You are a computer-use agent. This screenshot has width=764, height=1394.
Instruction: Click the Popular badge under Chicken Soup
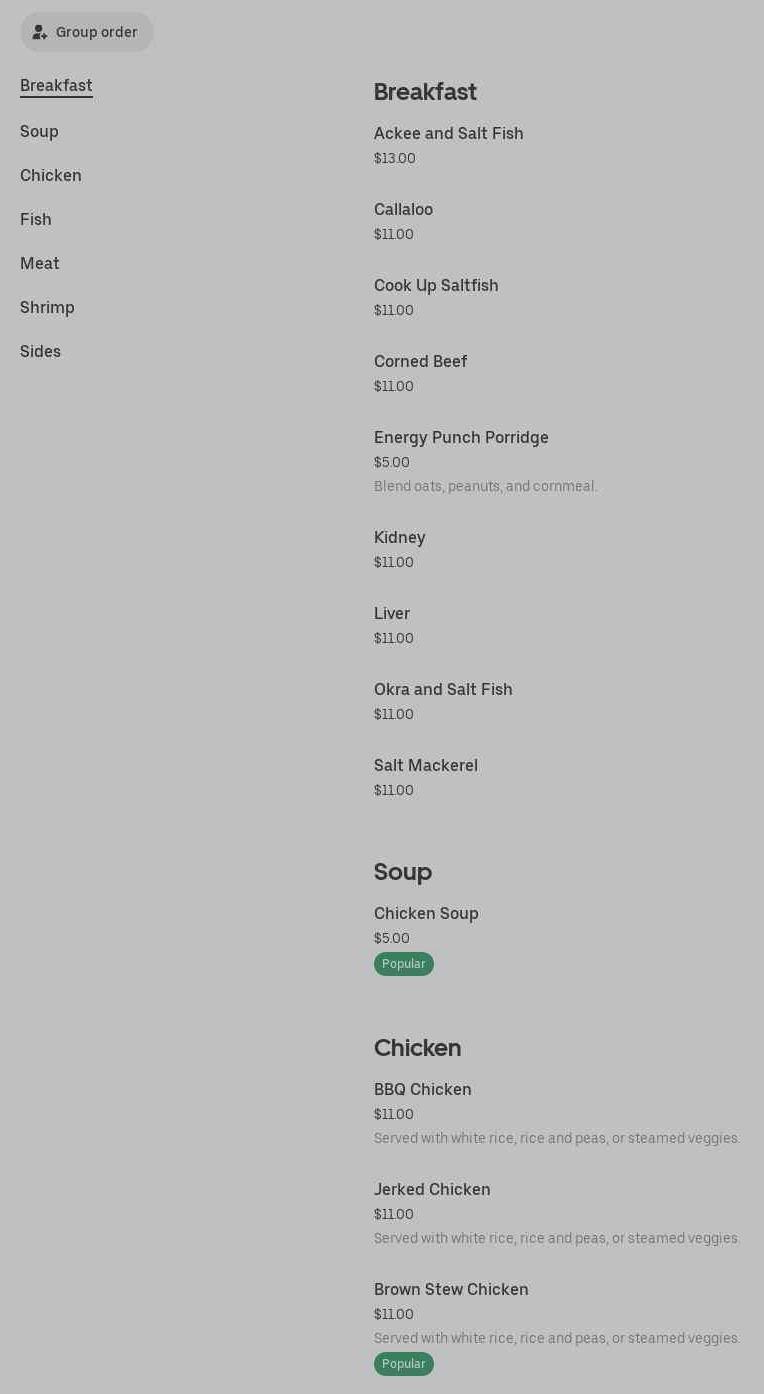click(x=404, y=964)
